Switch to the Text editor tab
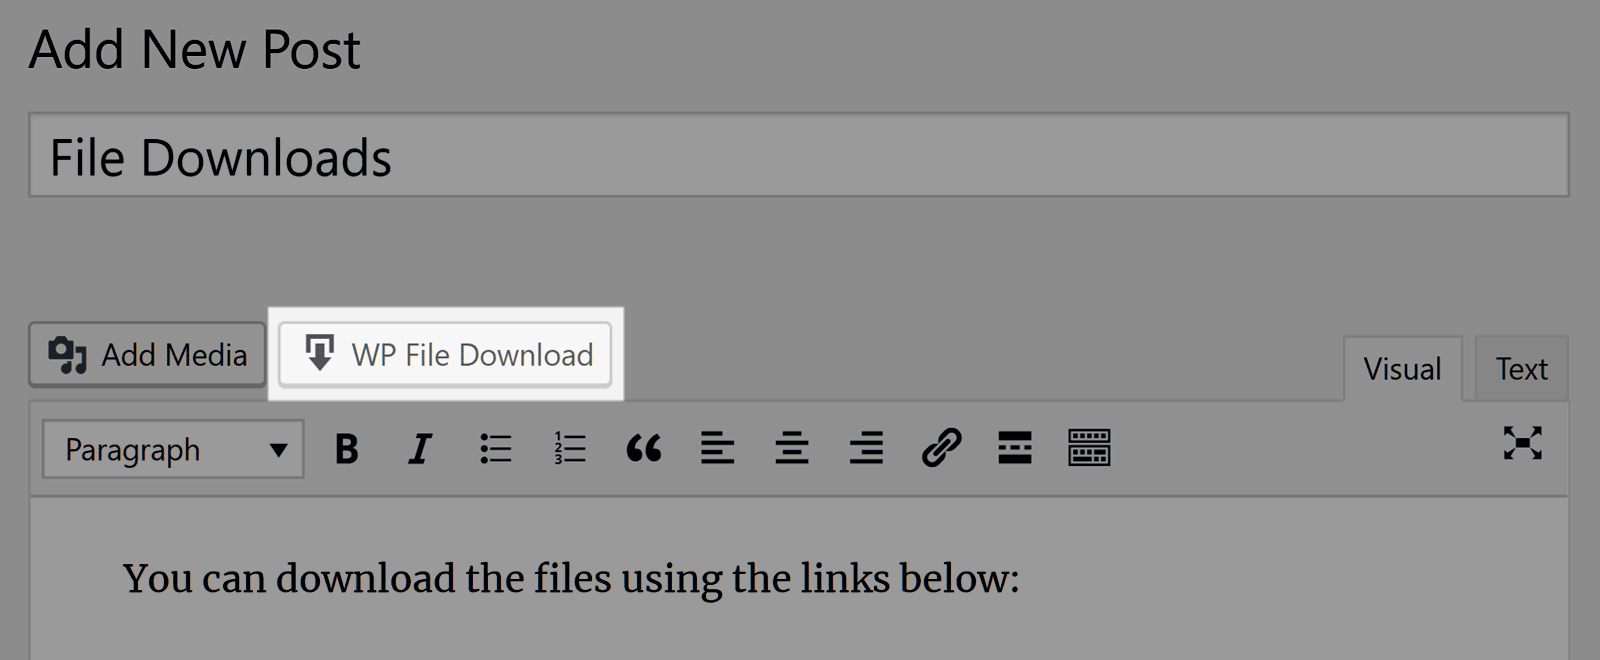Screen dimensions: 1600x660 1521,369
